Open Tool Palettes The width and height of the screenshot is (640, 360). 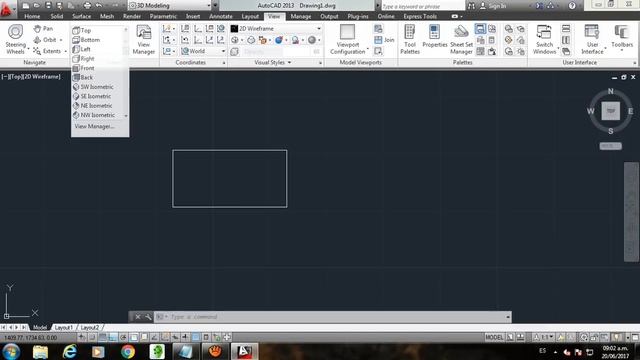click(410, 40)
